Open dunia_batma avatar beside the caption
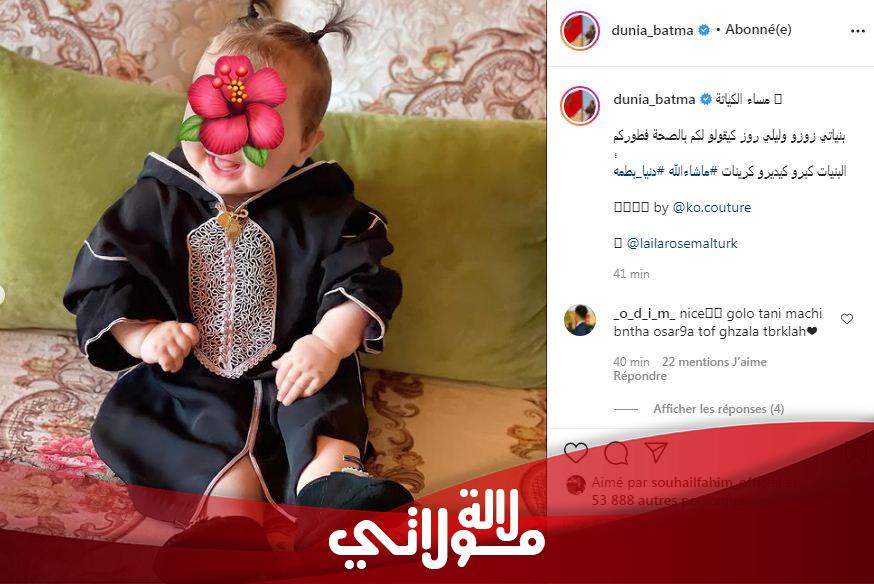This screenshot has height=584, width=874. point(580,105)
